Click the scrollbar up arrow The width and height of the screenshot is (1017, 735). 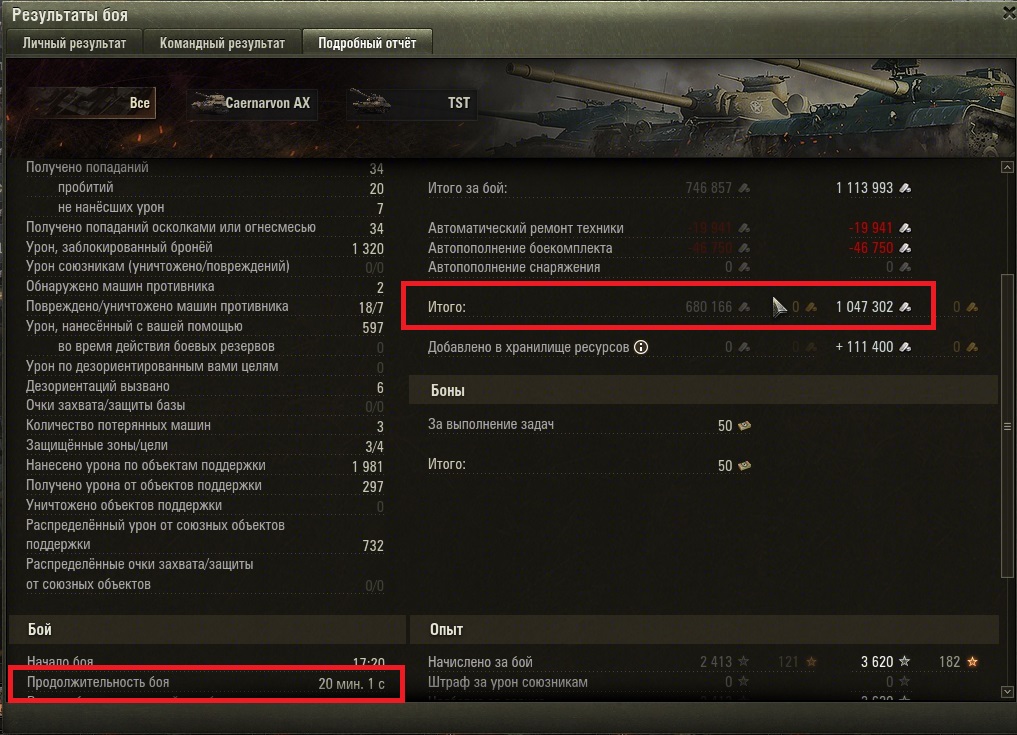[1007, 167]
